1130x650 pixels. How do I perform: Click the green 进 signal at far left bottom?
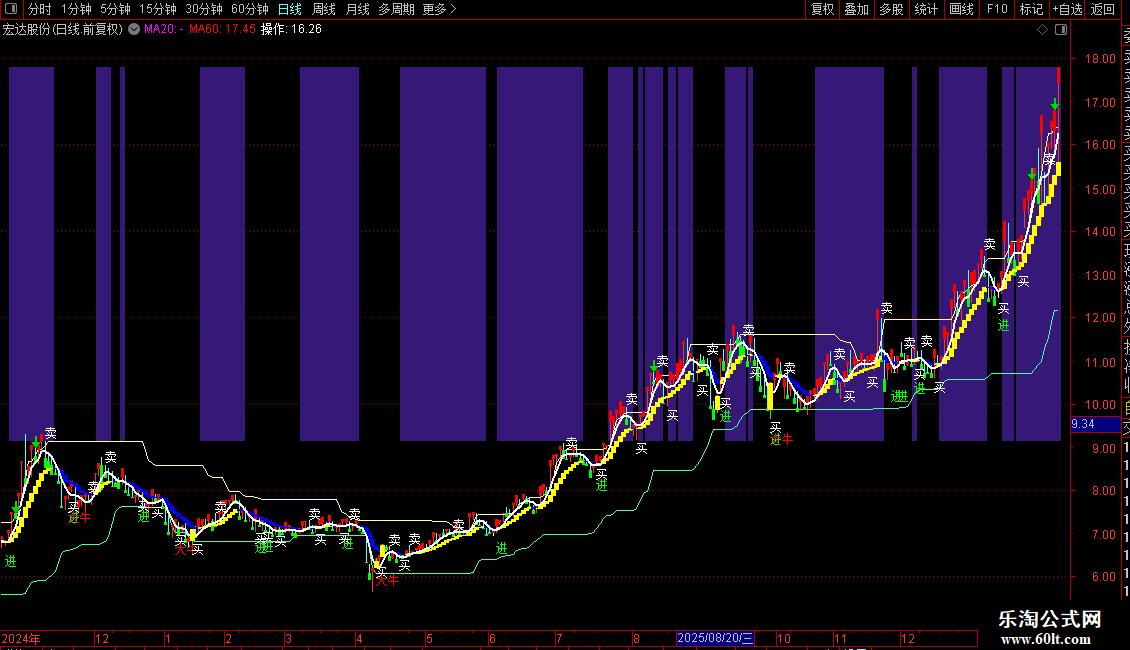pos(10,561)
